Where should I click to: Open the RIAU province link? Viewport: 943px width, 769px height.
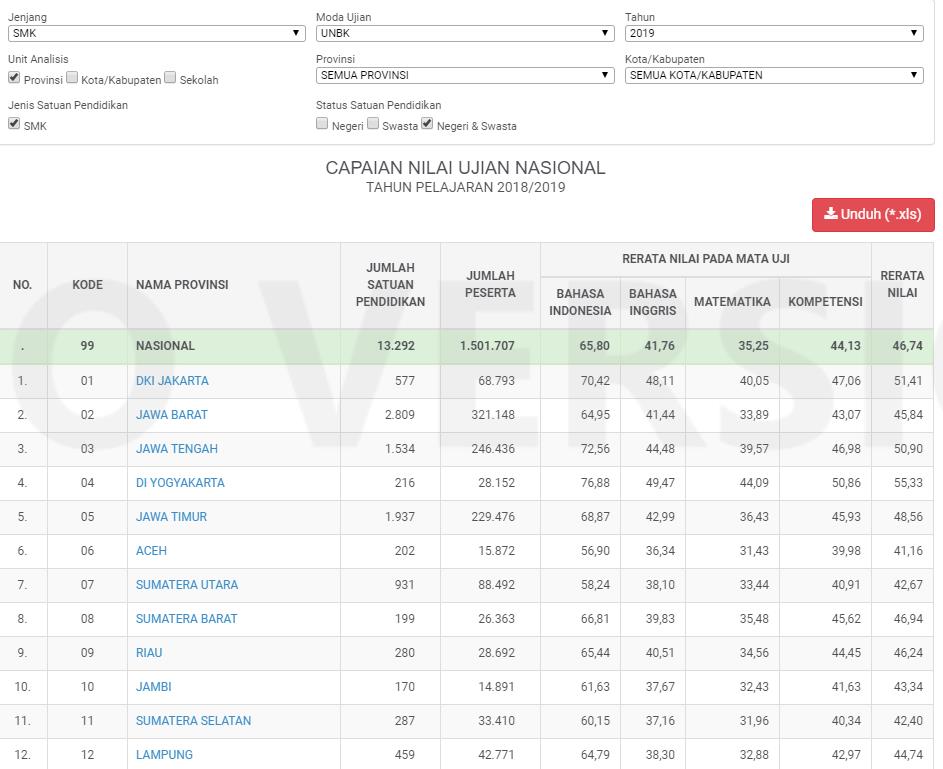149,652
